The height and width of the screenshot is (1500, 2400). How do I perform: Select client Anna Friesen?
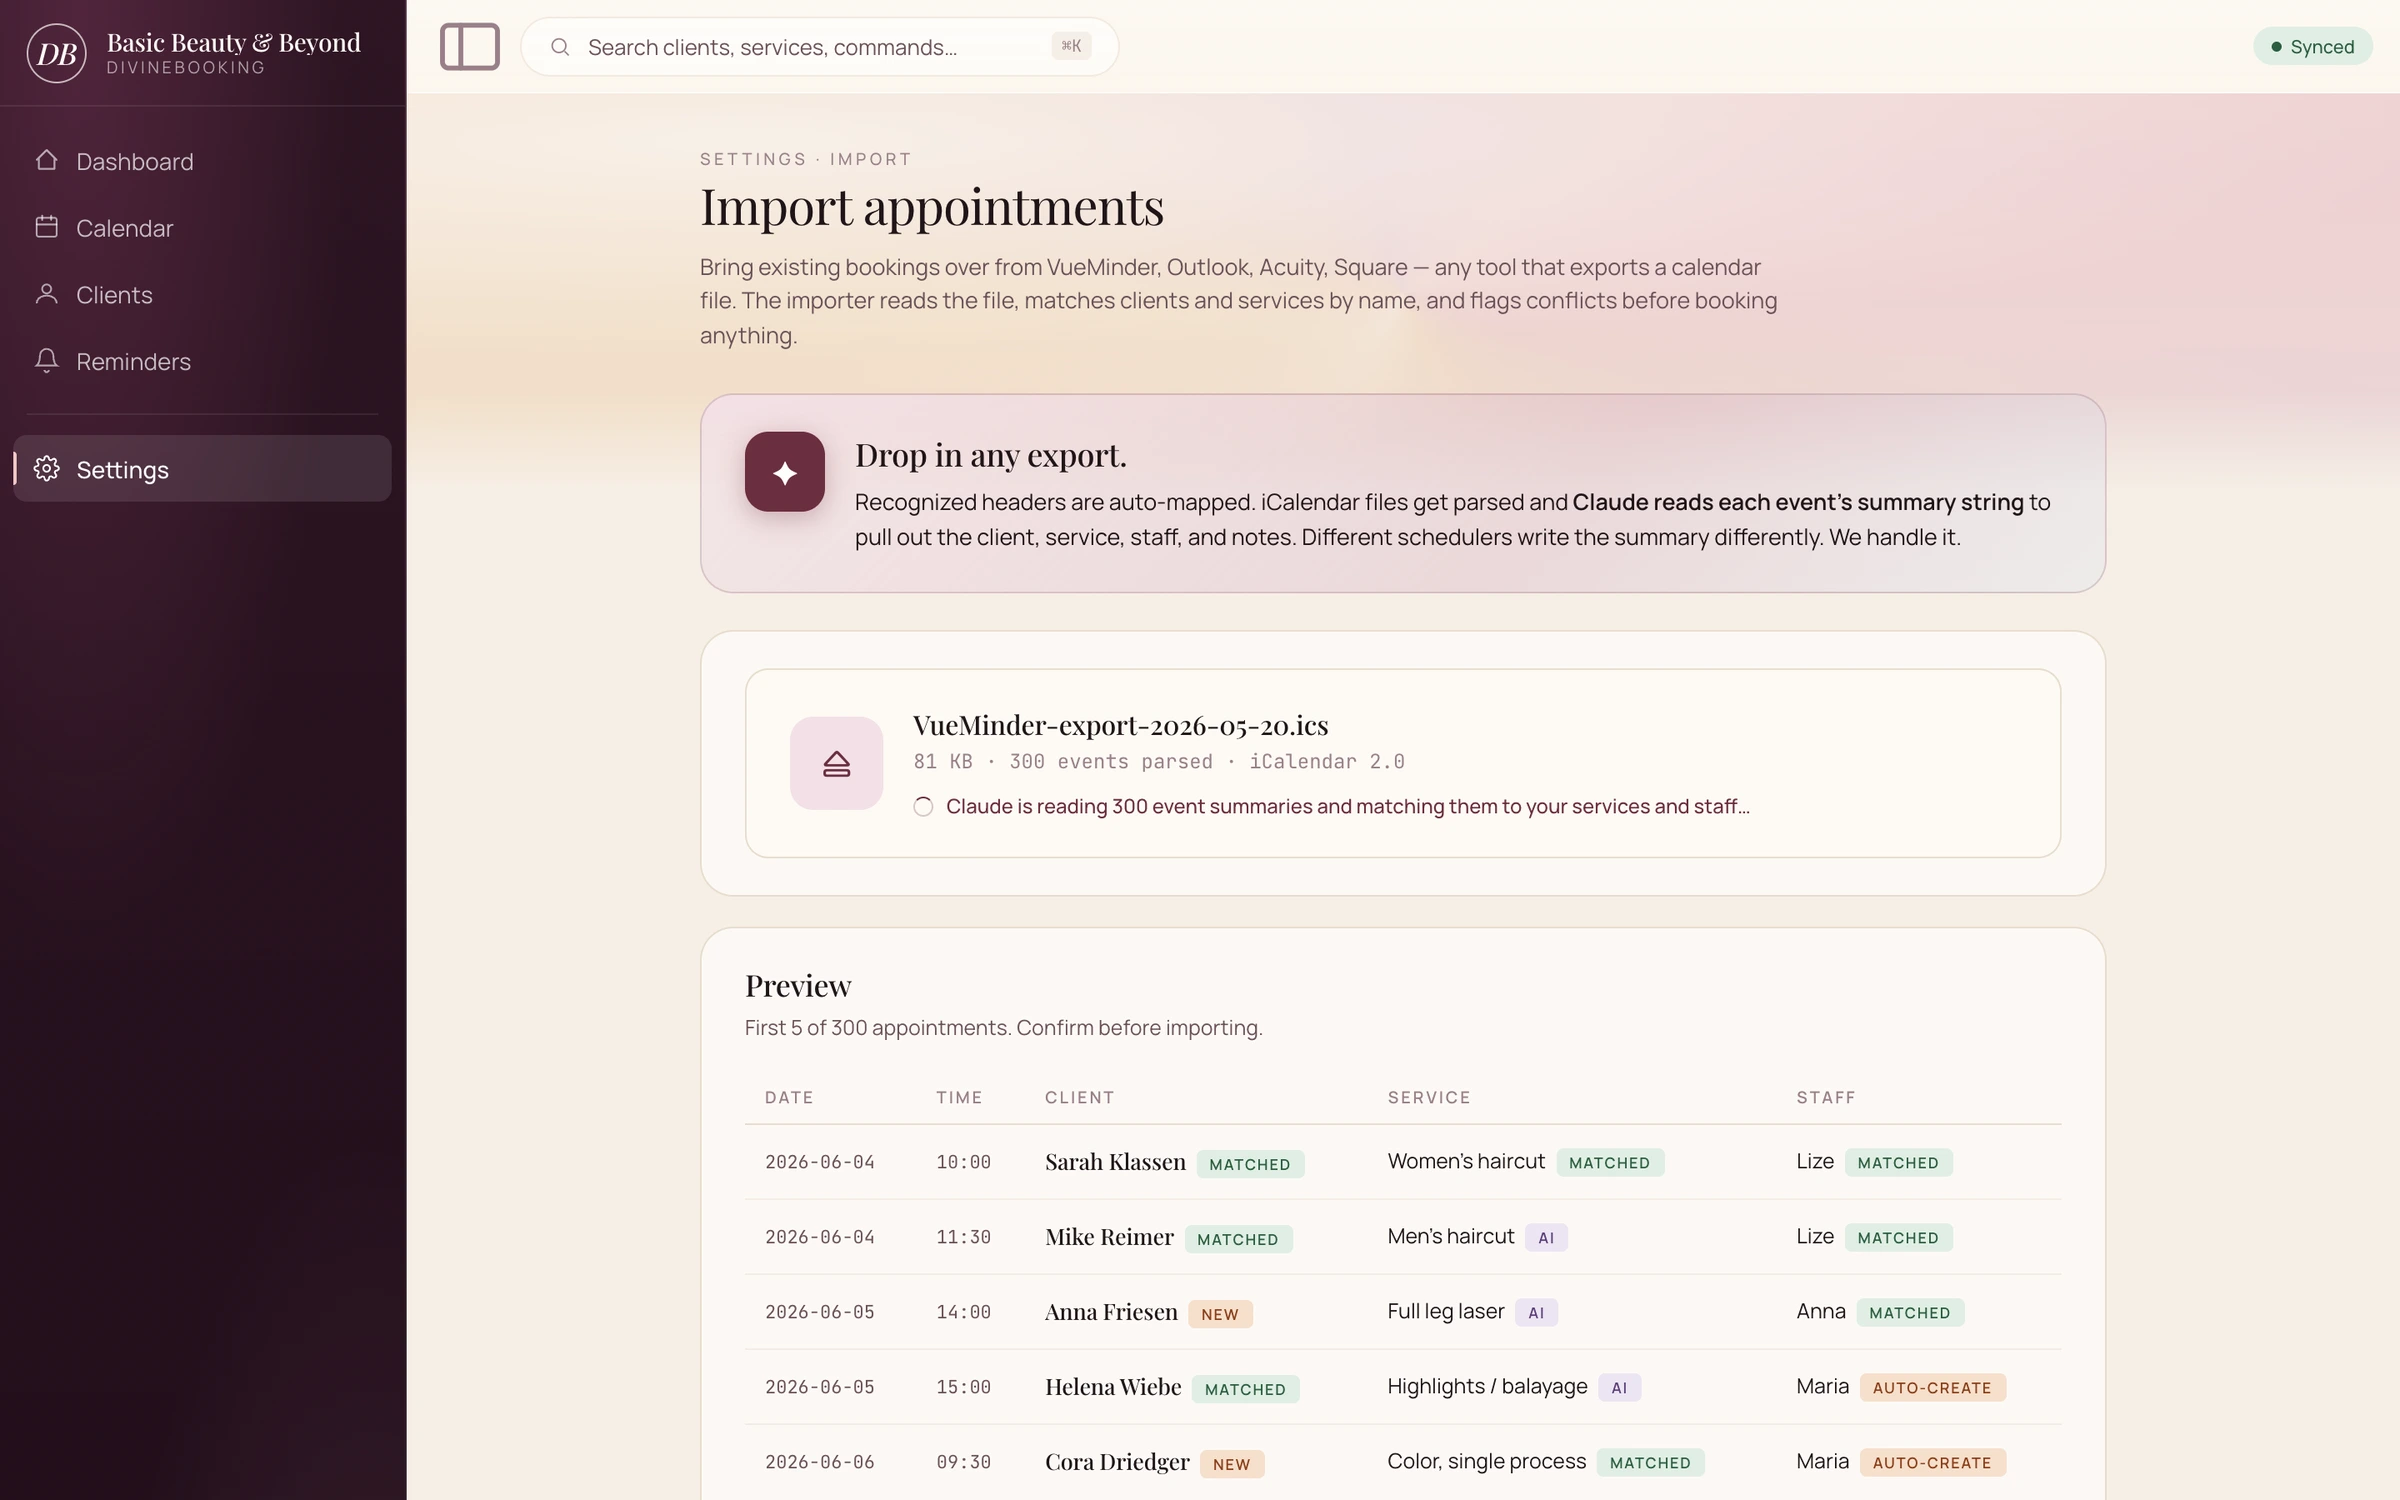pos(1111,1312)
